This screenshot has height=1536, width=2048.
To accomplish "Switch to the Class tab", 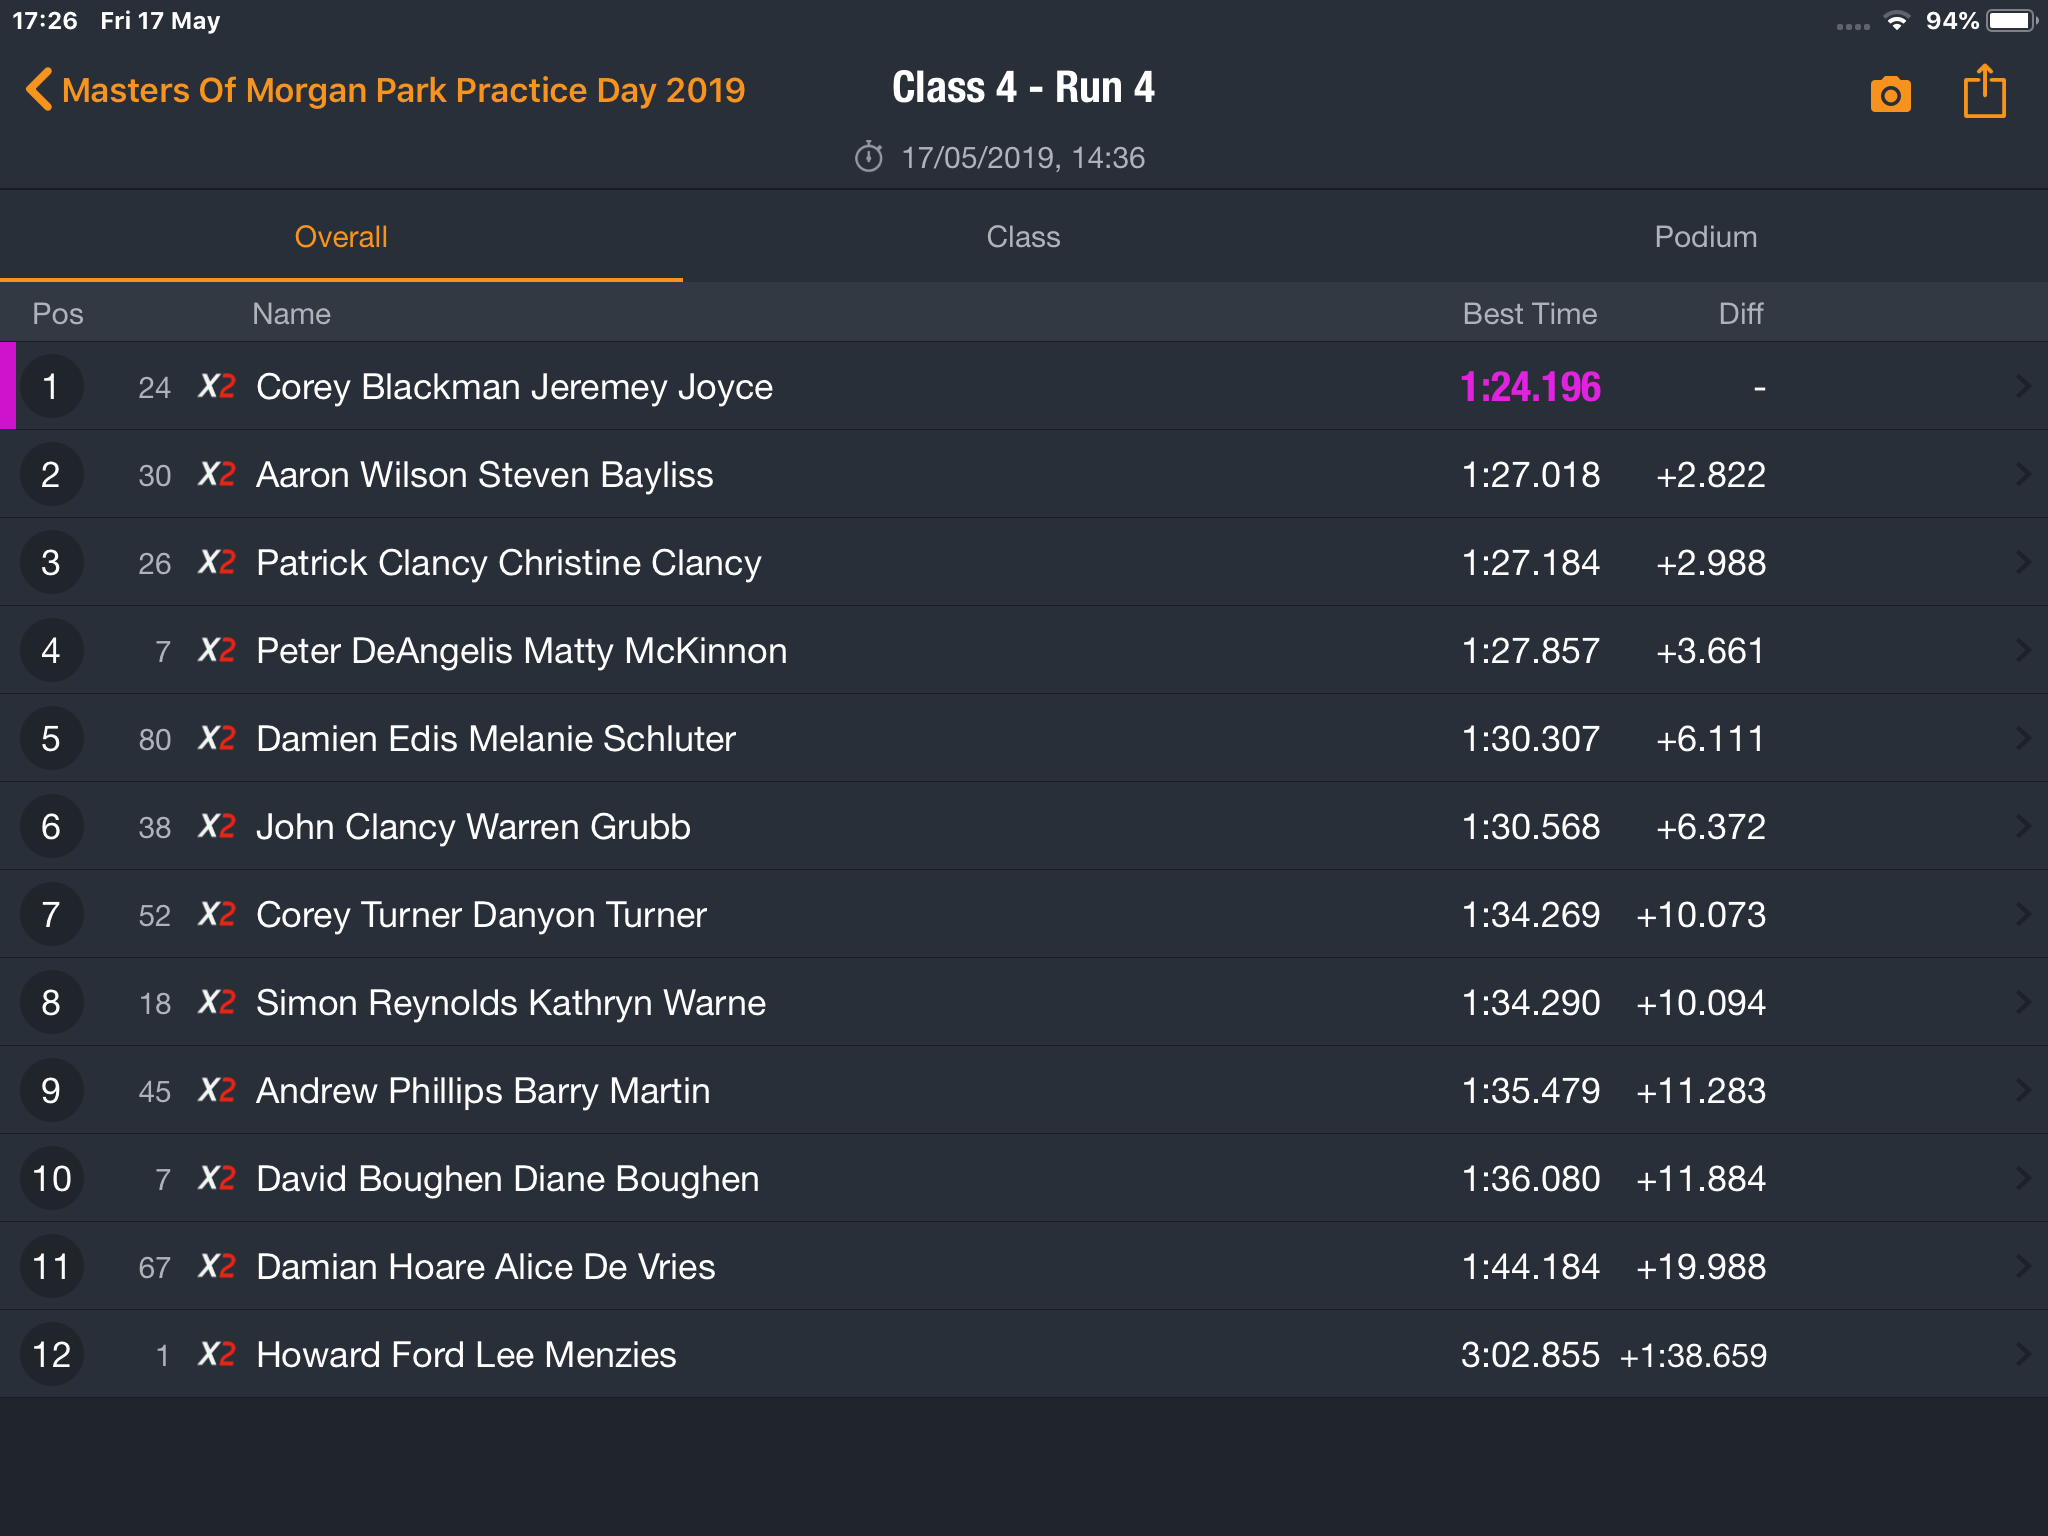I will (x=1023, y=237).
